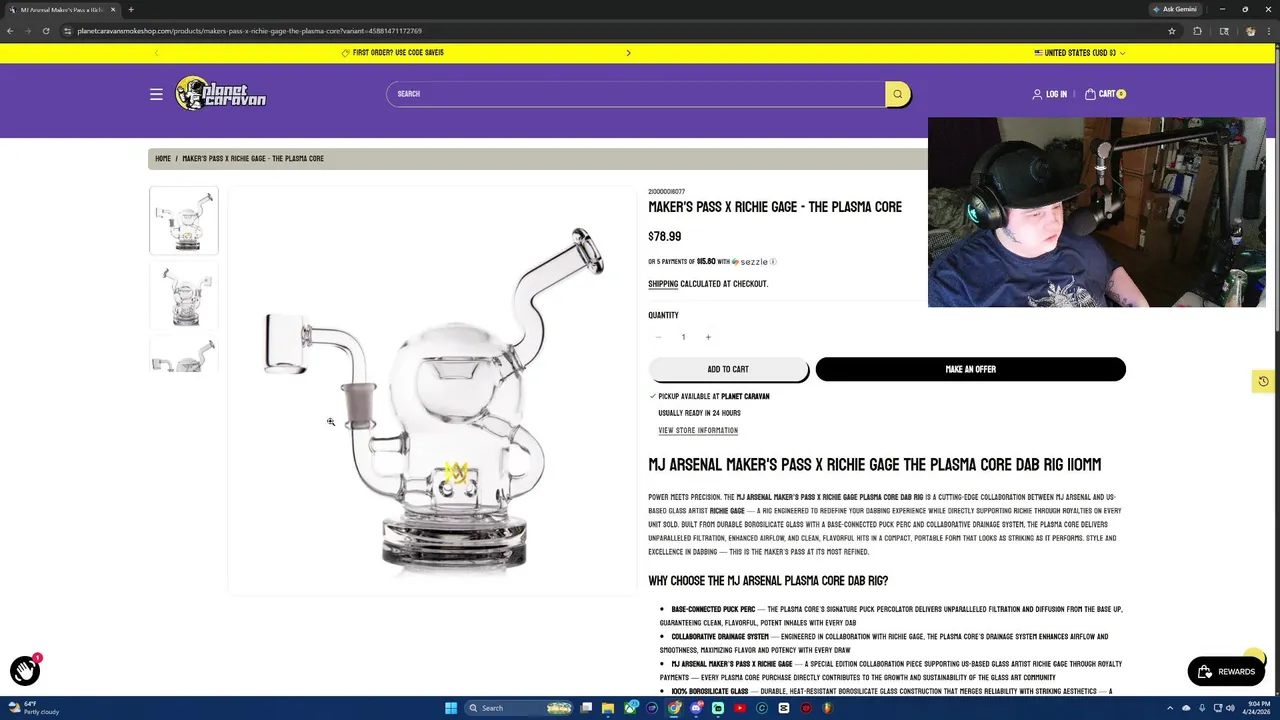
Task: Select the MJ Arsenal Maker's Pass tab
Action: click(x=62, y=10)
